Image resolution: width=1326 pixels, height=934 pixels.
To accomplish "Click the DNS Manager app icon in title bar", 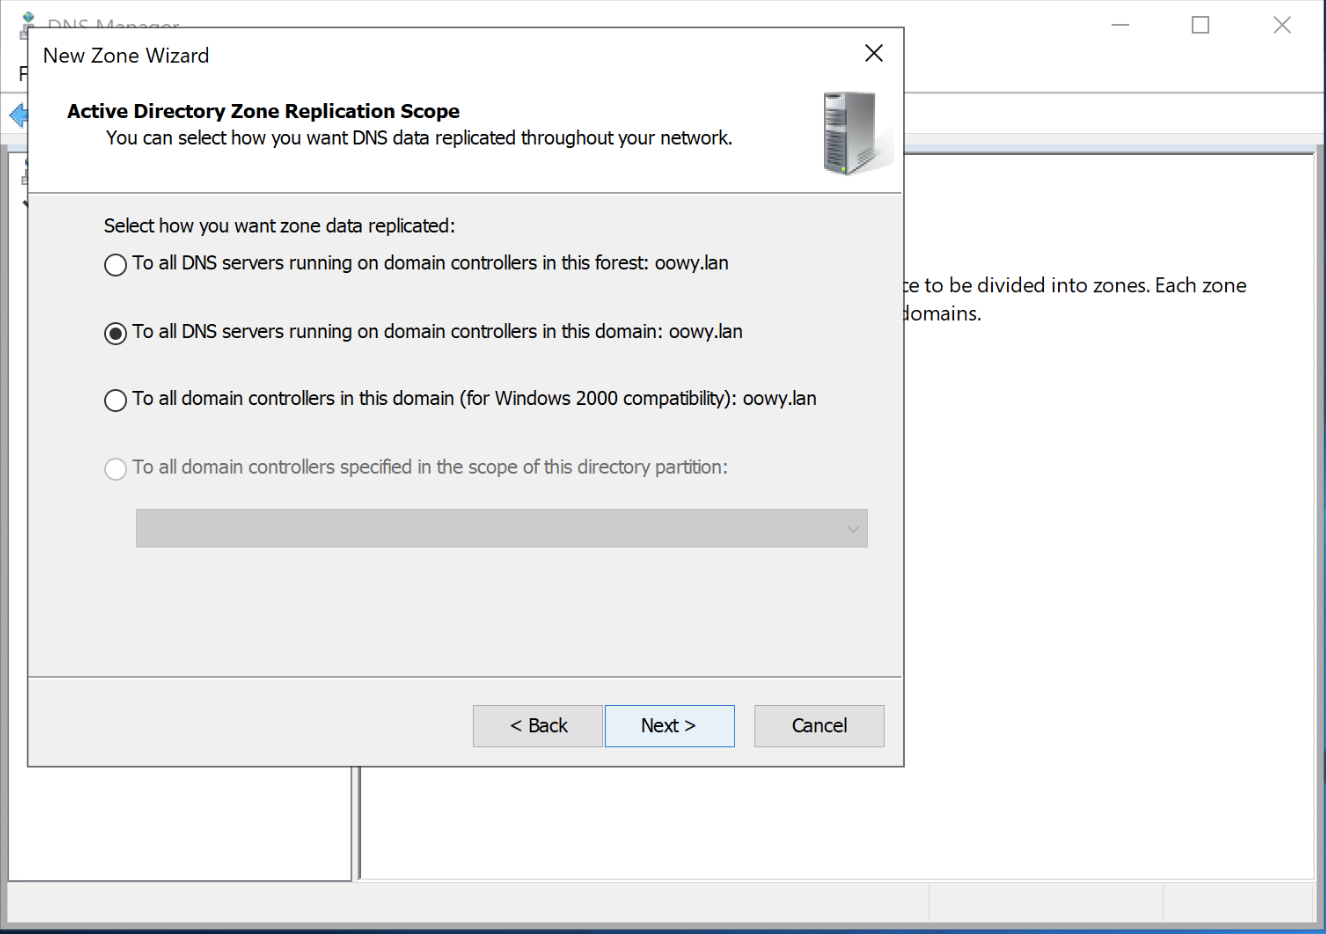I will click(x=27, y=22).
